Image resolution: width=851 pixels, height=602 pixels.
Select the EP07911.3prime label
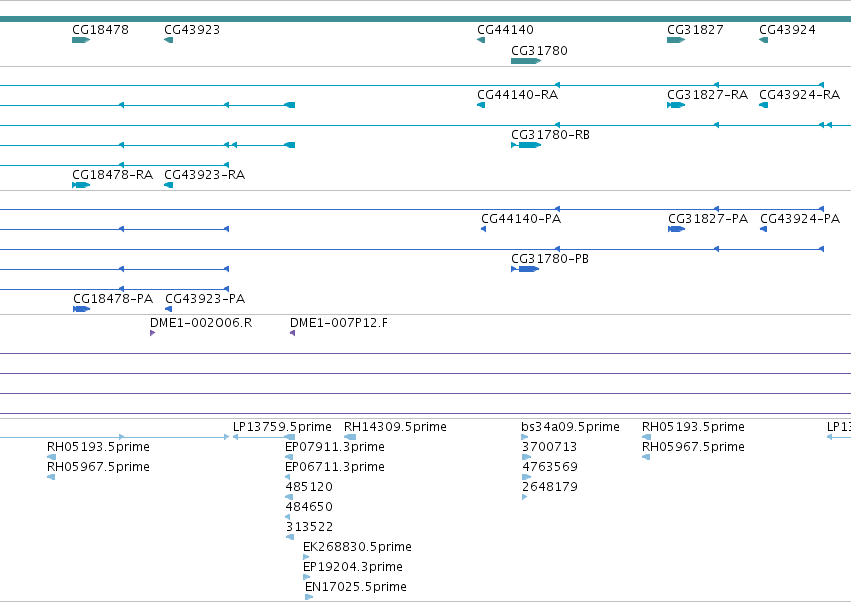pos(335,447)
